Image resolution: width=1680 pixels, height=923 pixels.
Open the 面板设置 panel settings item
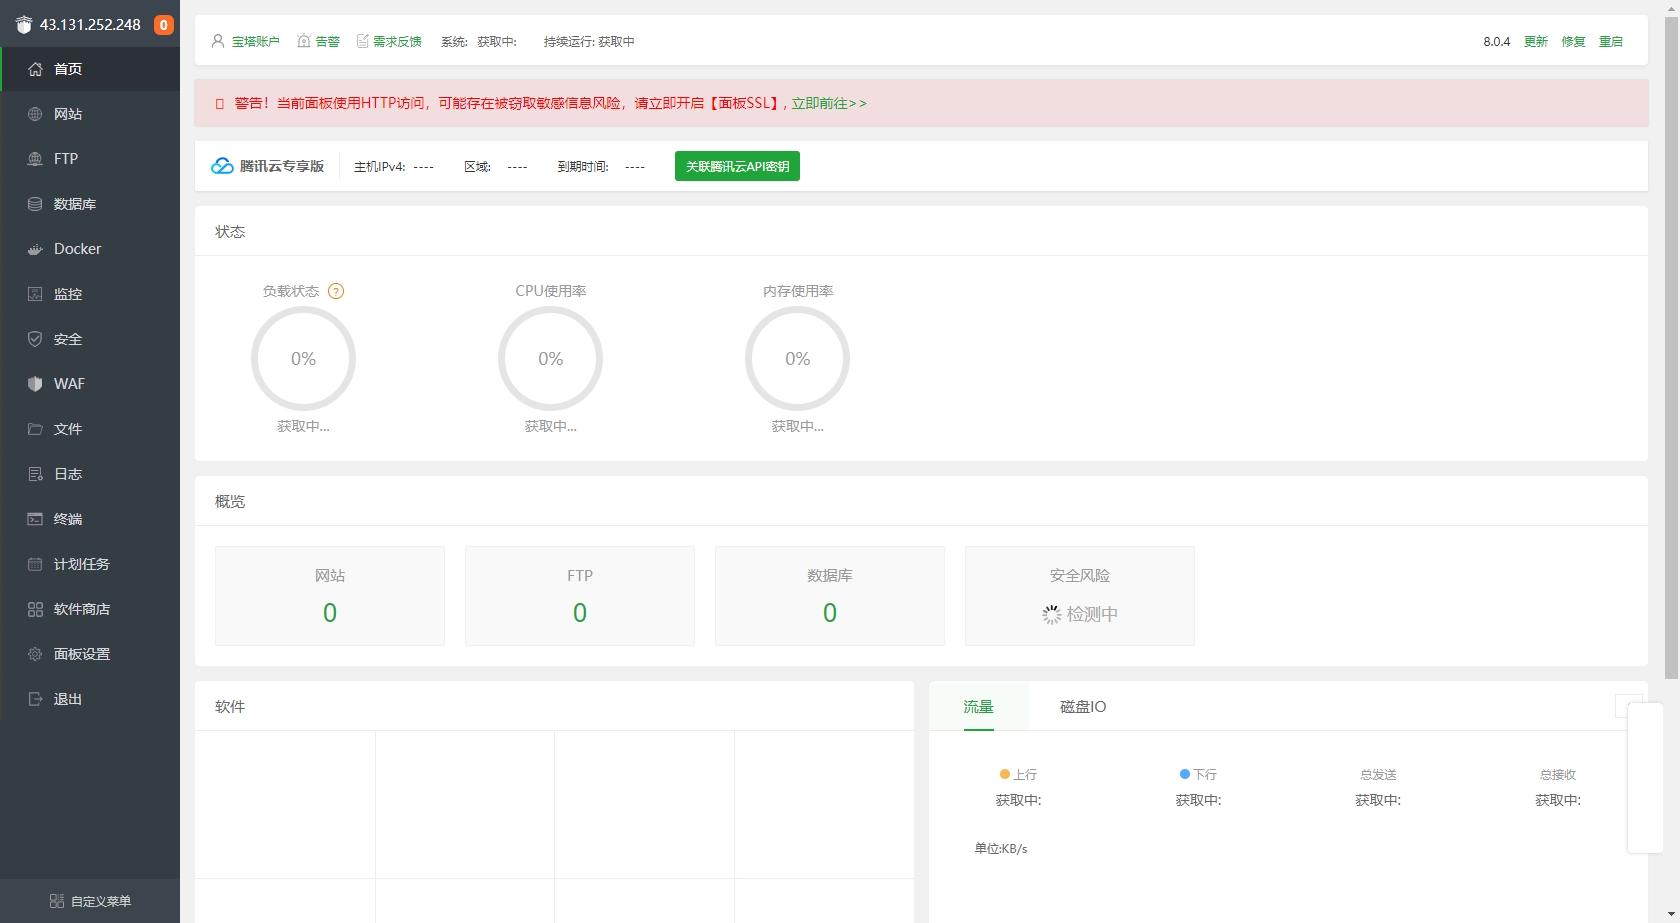pyautogui.click(x=90, y=654)
